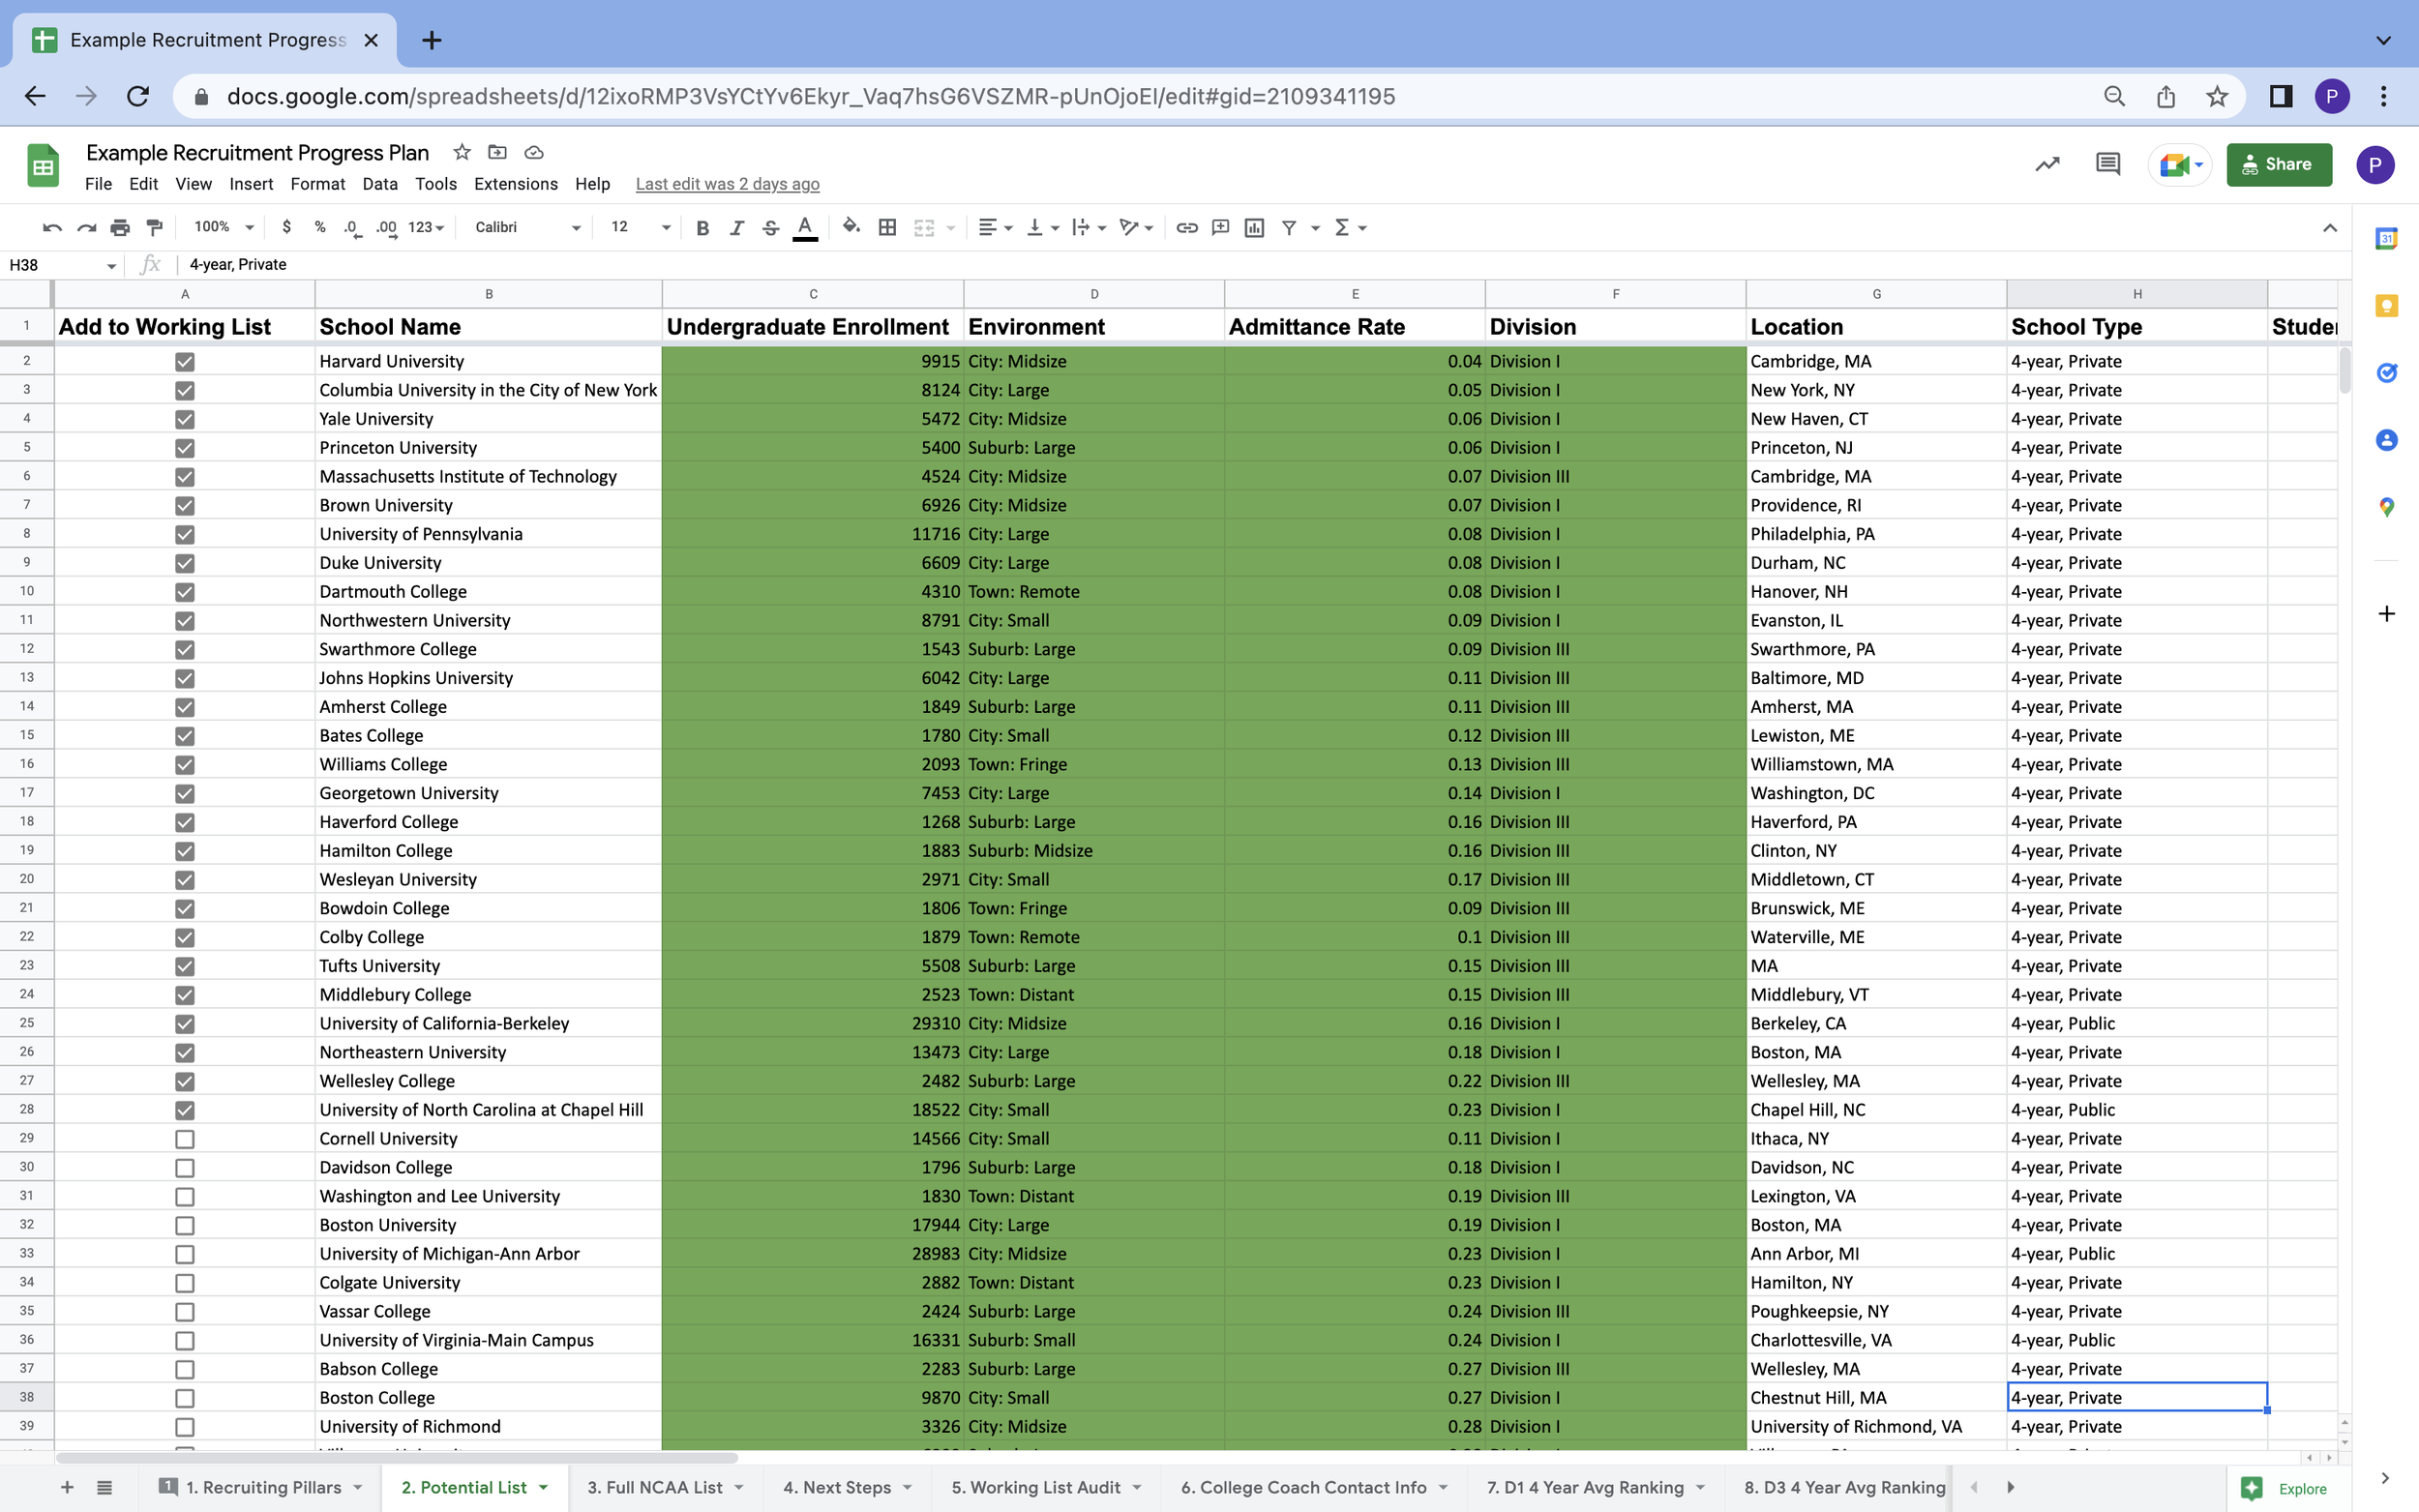Click the insert chart icon

[x=1254, y=227]
